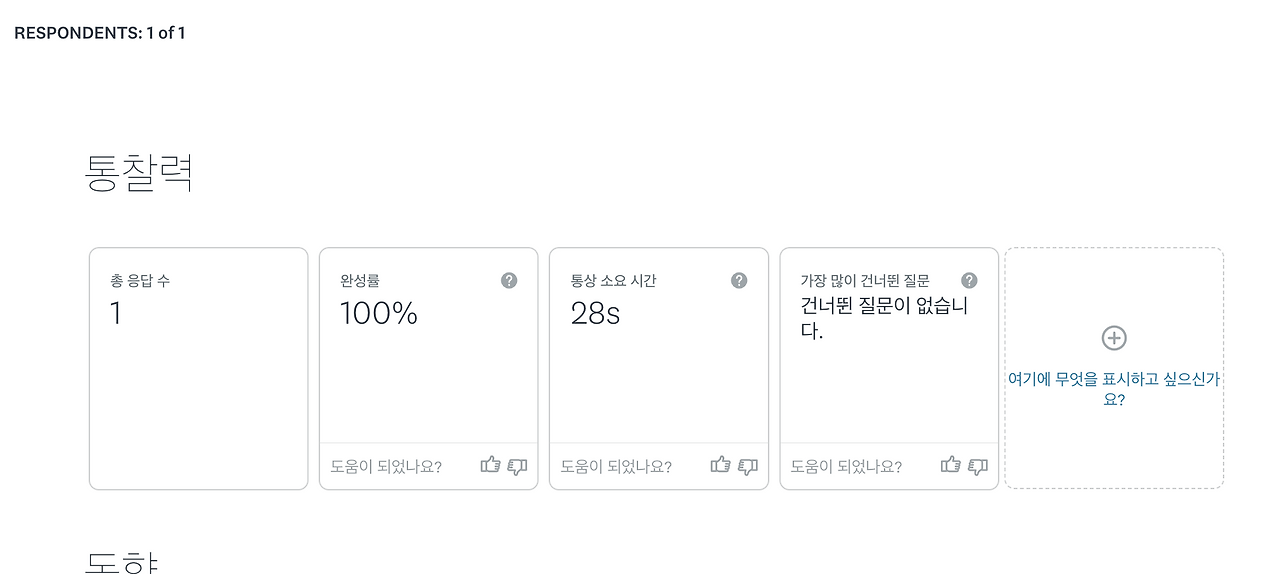Click the 도움이 되었나요? text under 완성률
The width and height of the screenshot is (1280, 574).
point(386,466)
